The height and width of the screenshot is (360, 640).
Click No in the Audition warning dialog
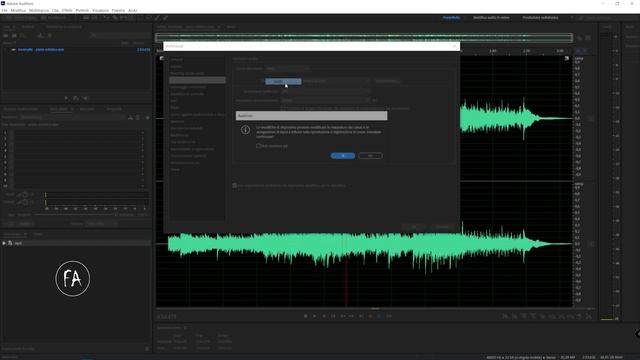(x=370, y=156)
